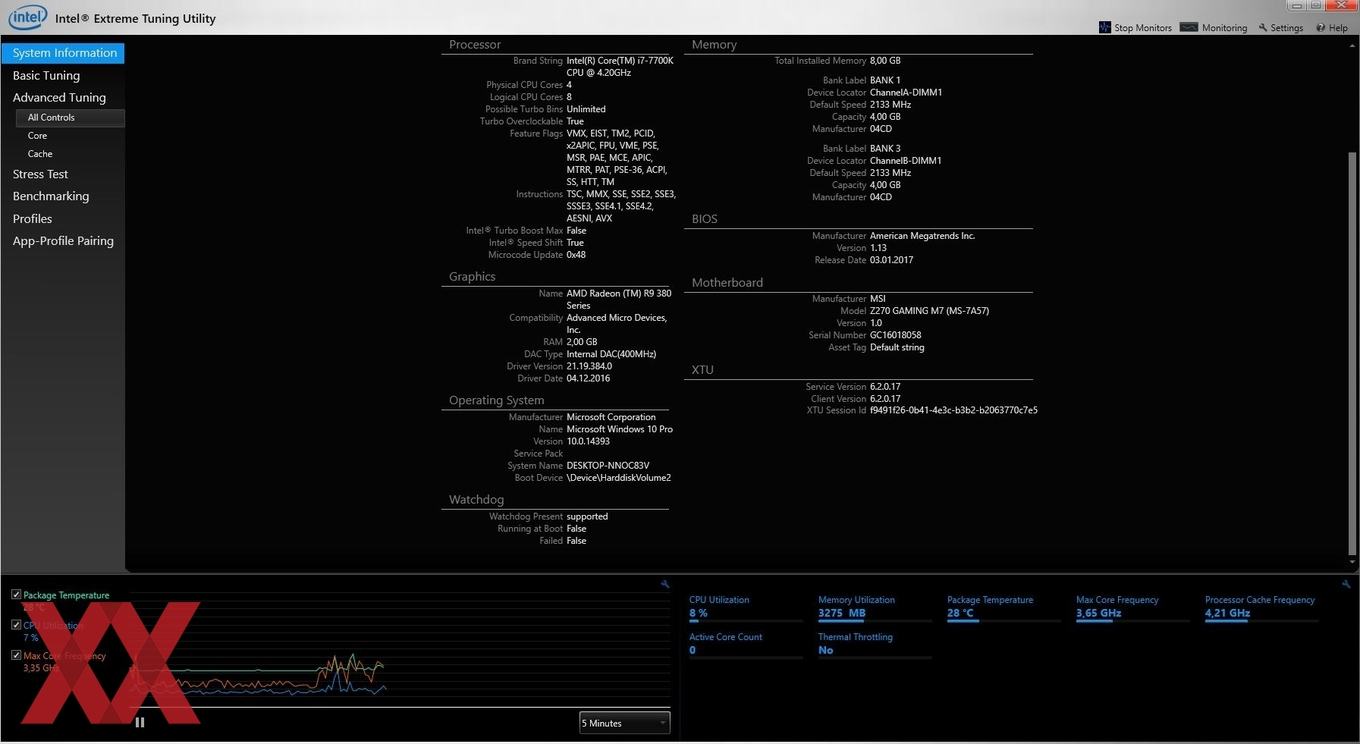Click the BIOS section heading
The height and width of the screenshot is (744, 1360).
coord(704,219)
